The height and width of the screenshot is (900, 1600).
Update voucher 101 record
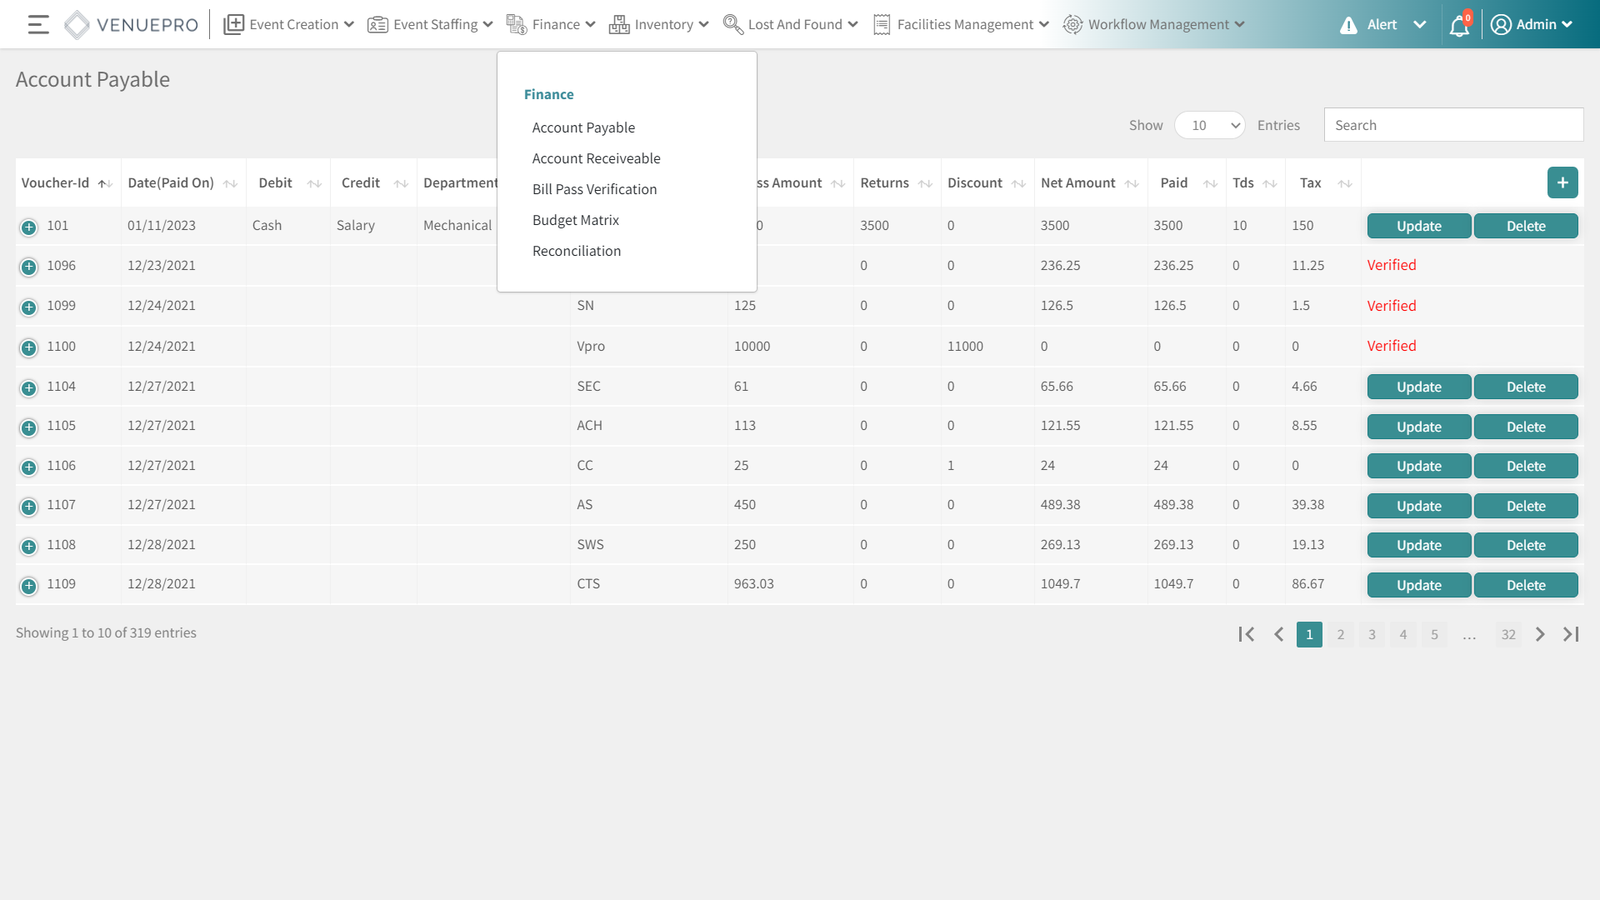click(1418, 226)
